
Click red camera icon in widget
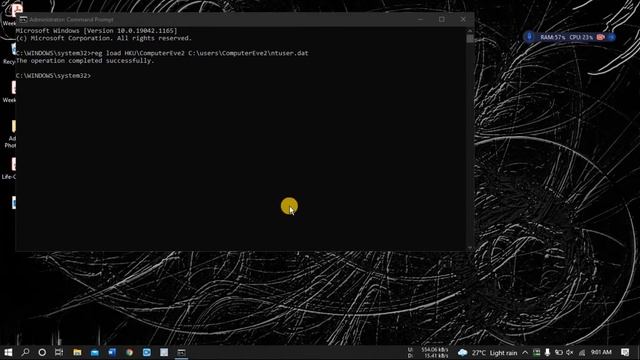[x=600, y=37]
